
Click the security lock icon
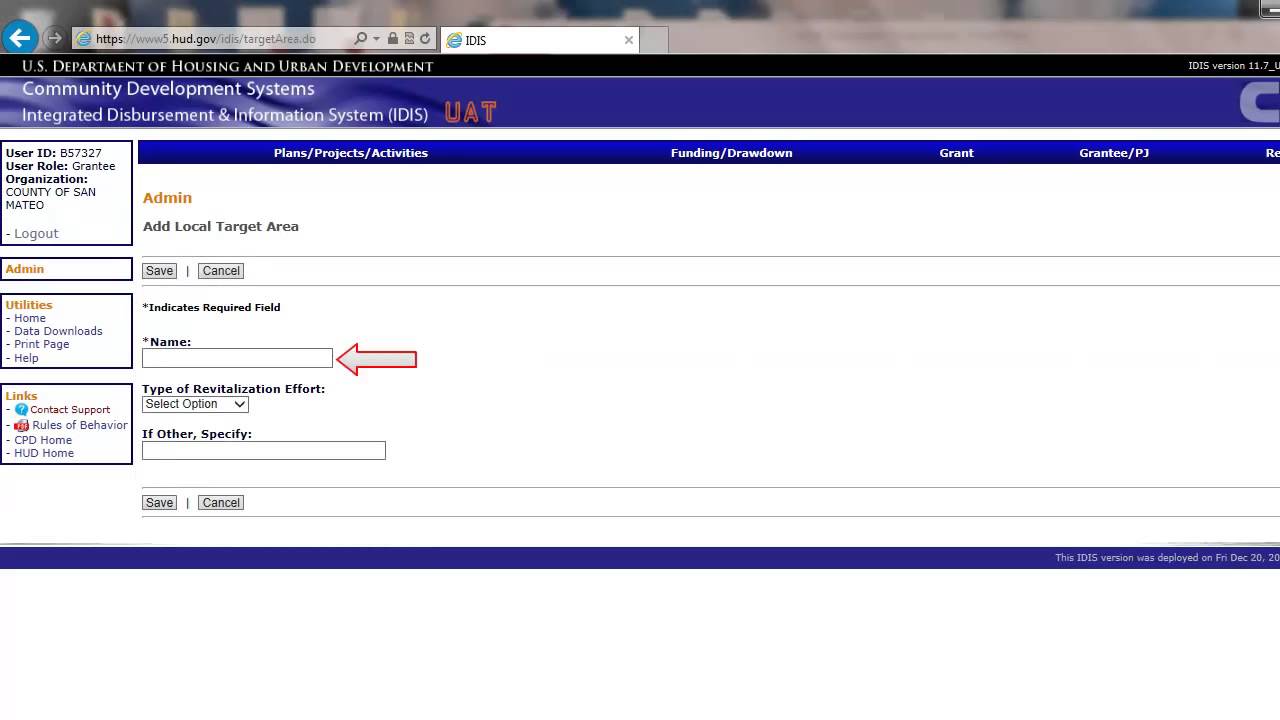(x=393, y=39)
